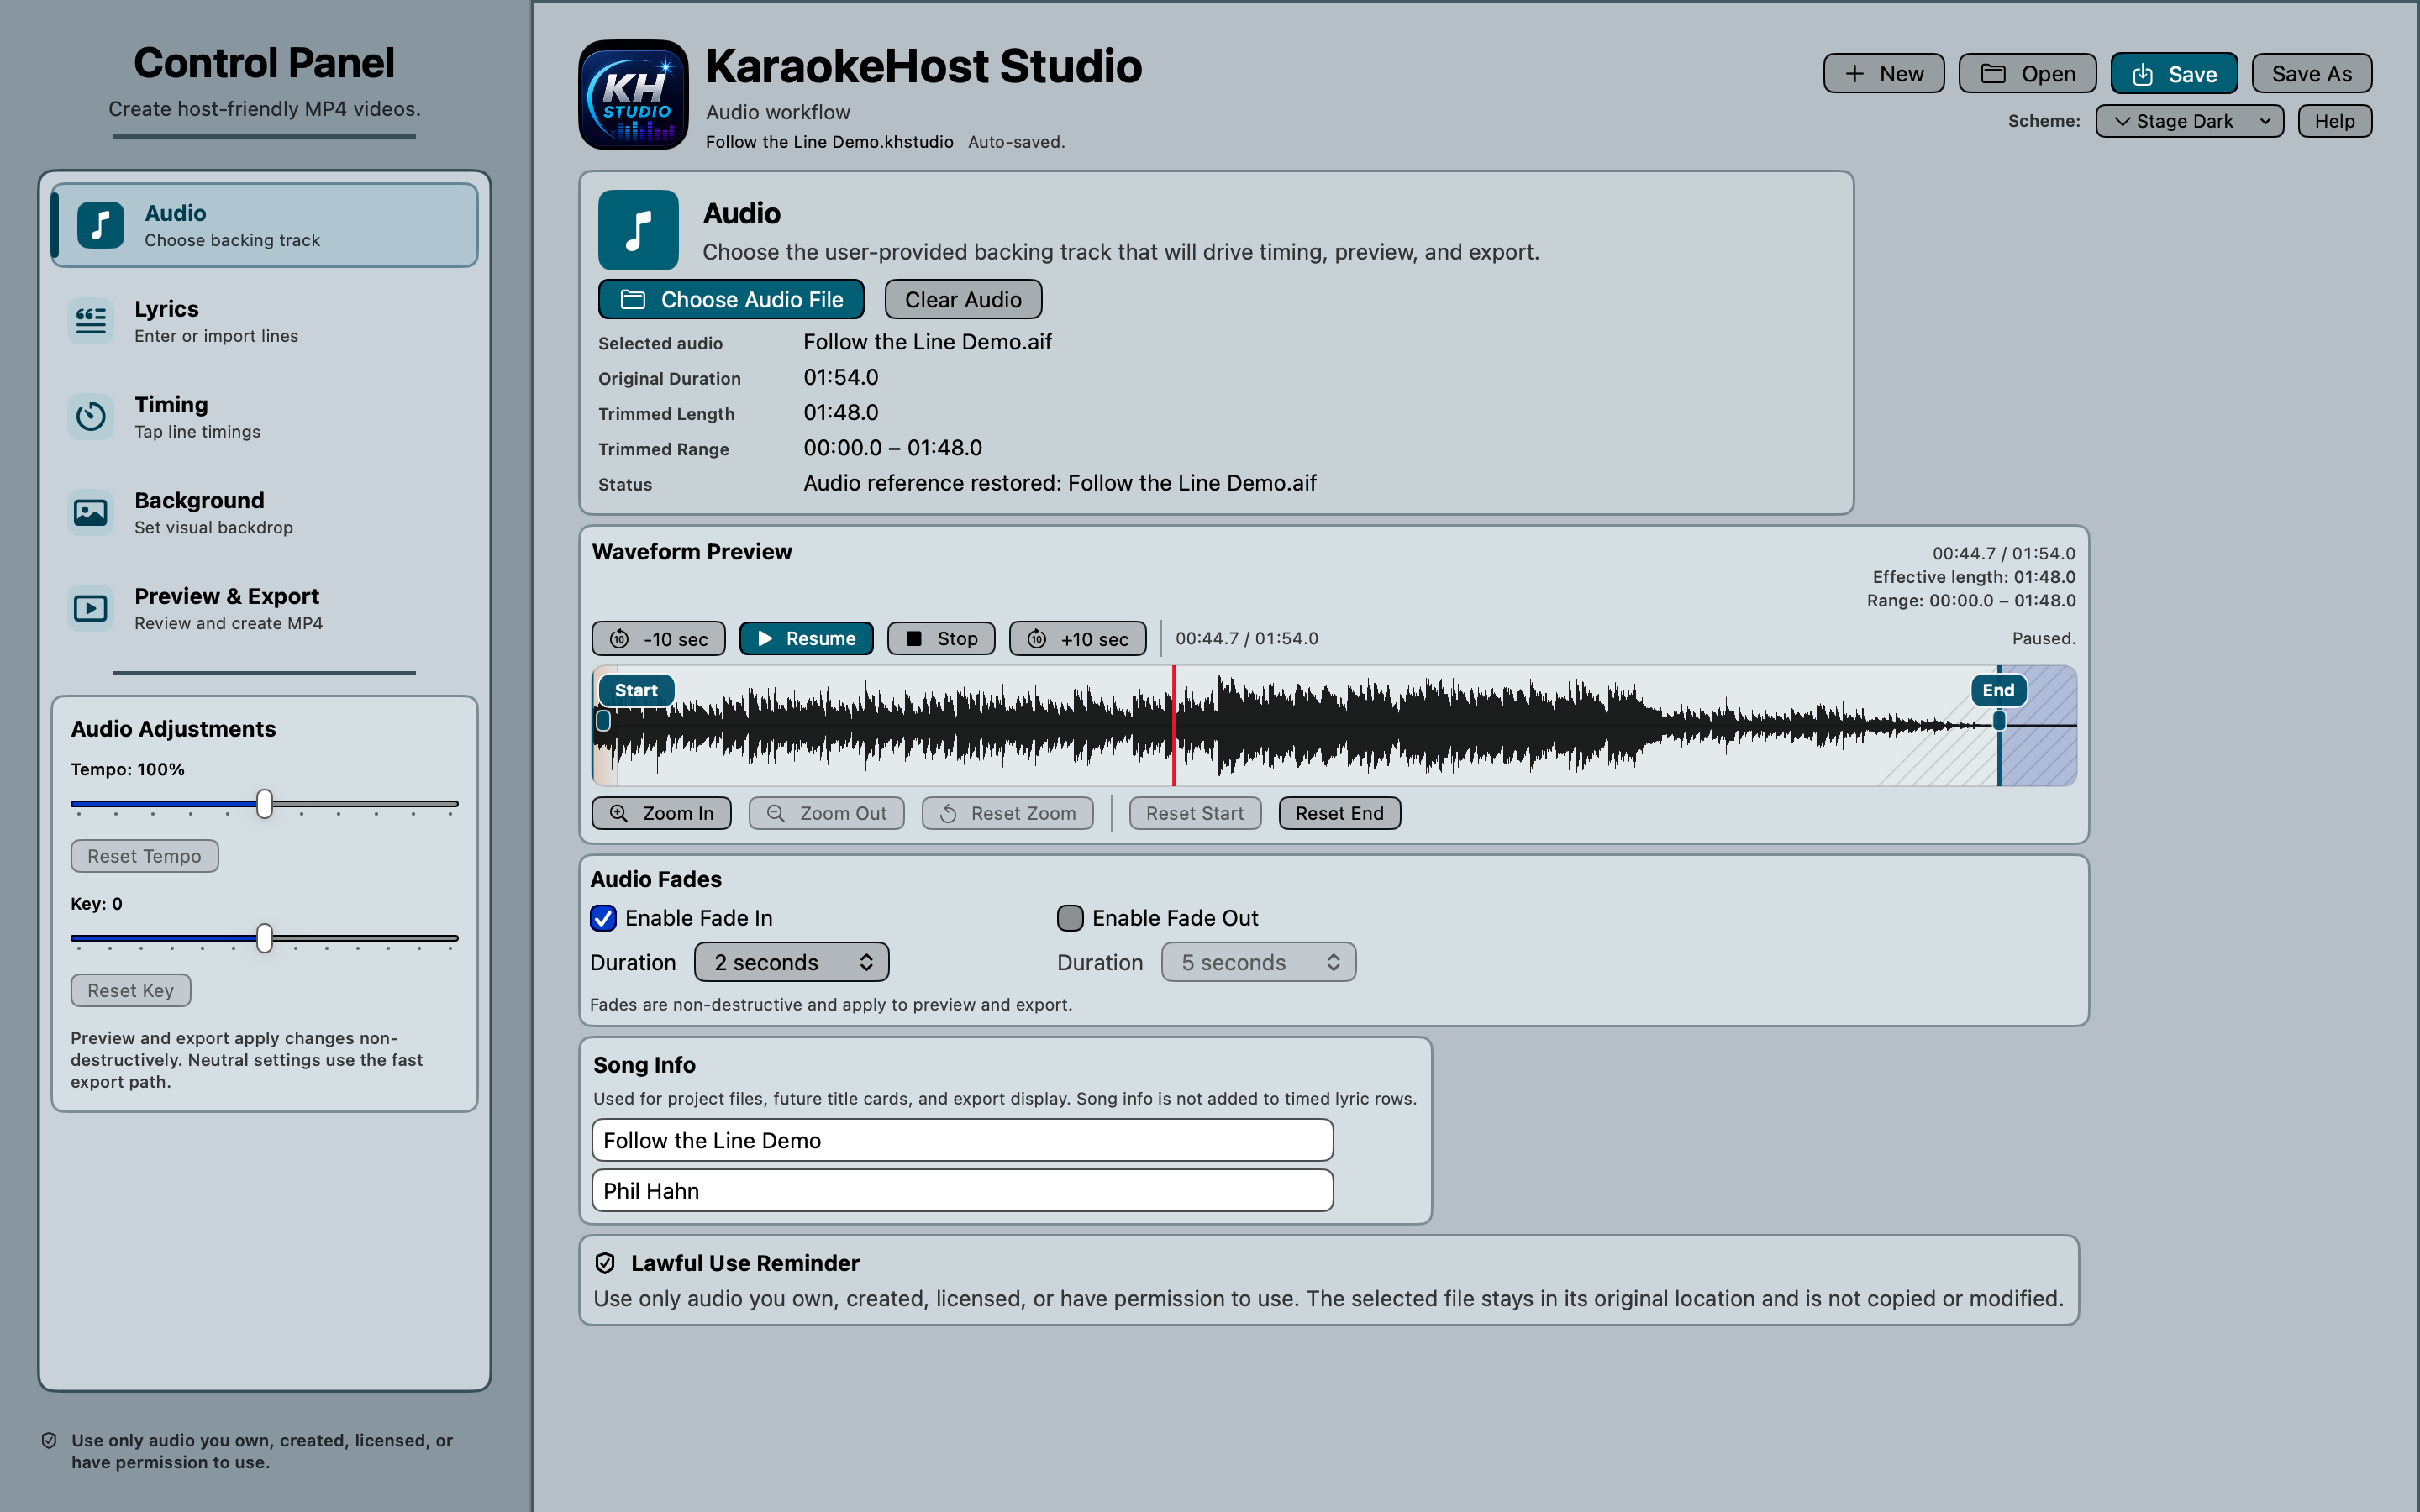Viewport: 2420px width, 1512px height.
Task: Select the Audio step in Control Panel
Action: click(265, 225)
